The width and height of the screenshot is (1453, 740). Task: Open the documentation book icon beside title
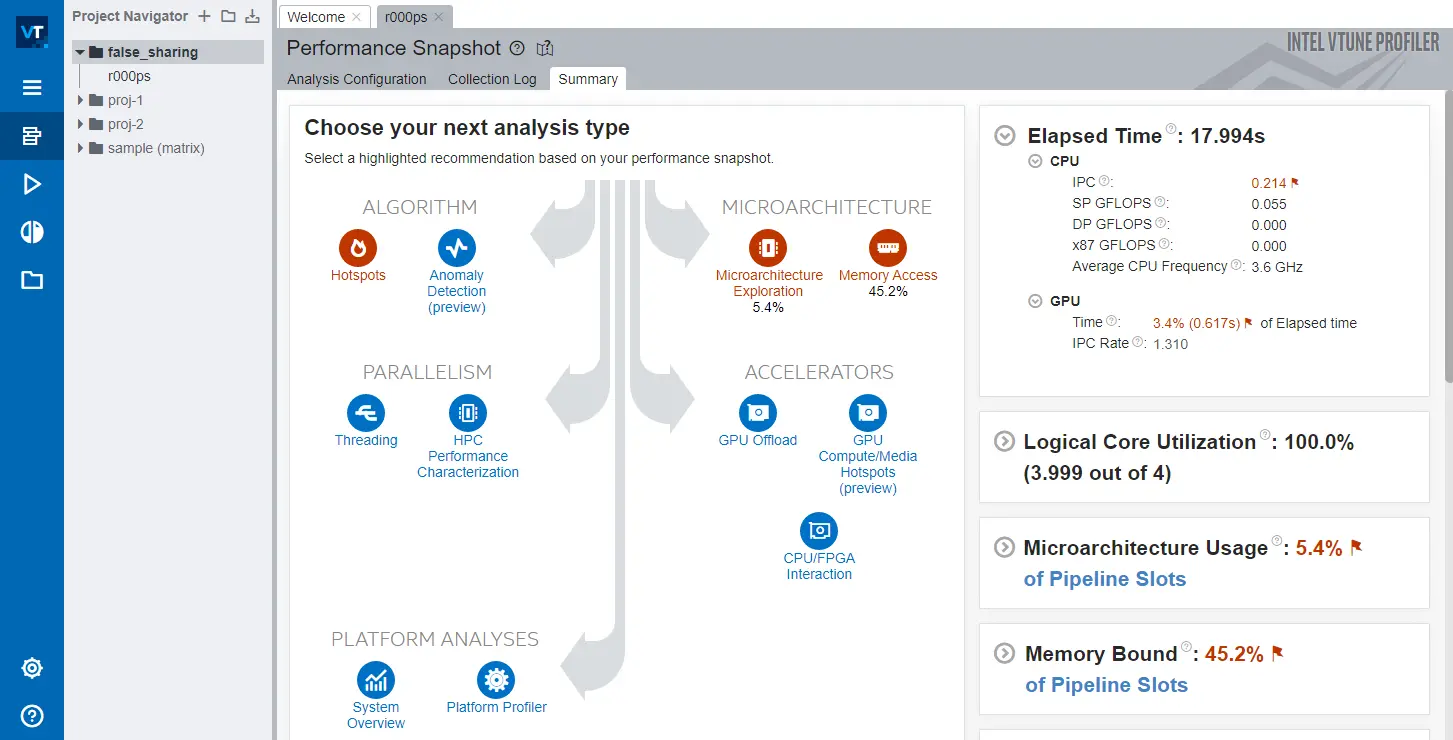pyautogui.click(x=545, y=48)
